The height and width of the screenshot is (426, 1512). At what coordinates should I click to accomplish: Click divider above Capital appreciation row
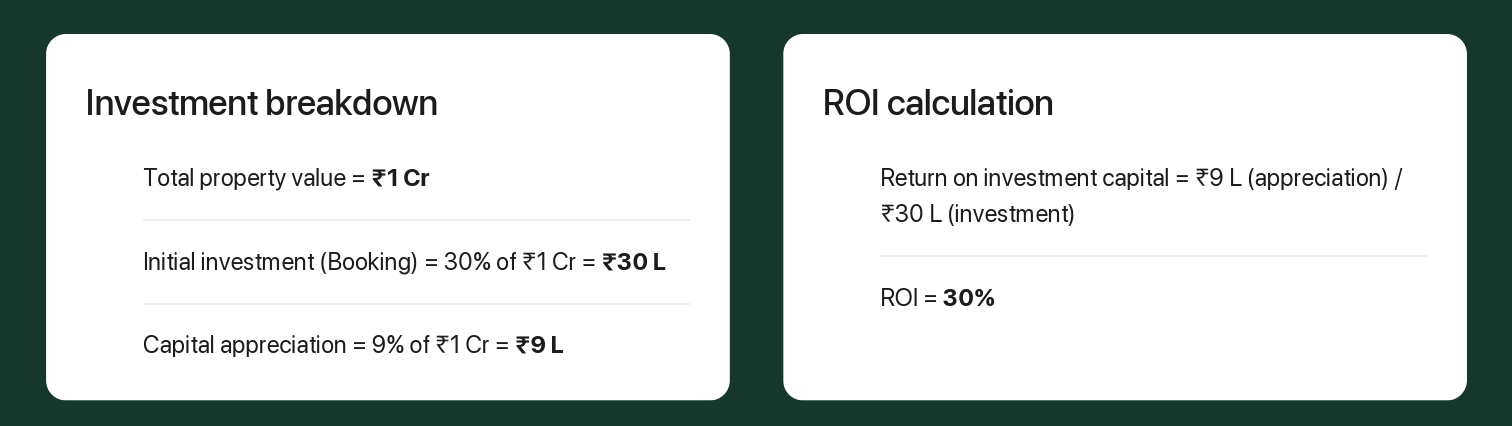pyautogui.click(x=416, y=304)
